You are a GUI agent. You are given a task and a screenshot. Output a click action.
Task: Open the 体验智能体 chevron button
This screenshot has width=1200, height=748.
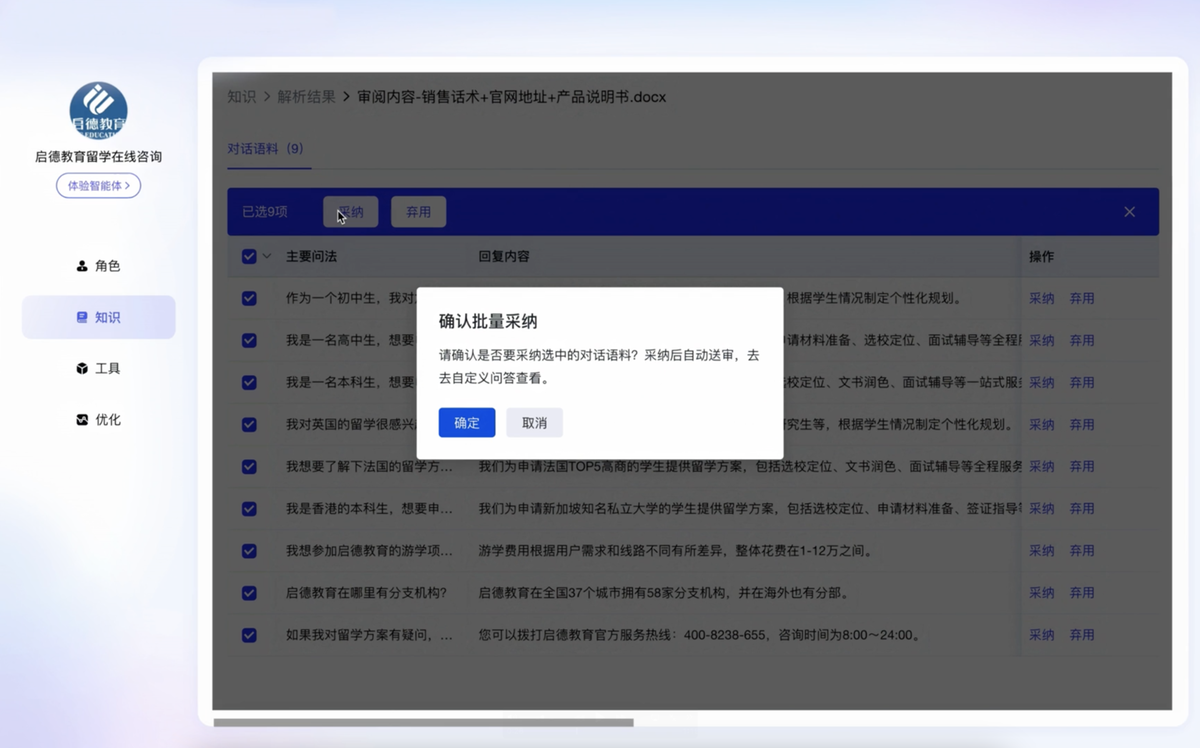click(98, 185)
